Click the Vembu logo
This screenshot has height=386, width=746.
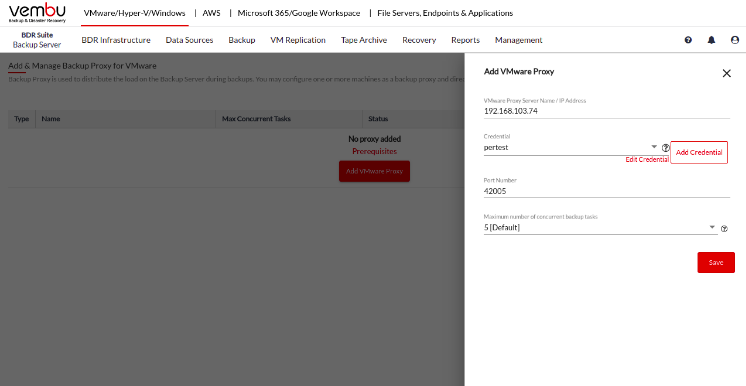tap(37, 13)
